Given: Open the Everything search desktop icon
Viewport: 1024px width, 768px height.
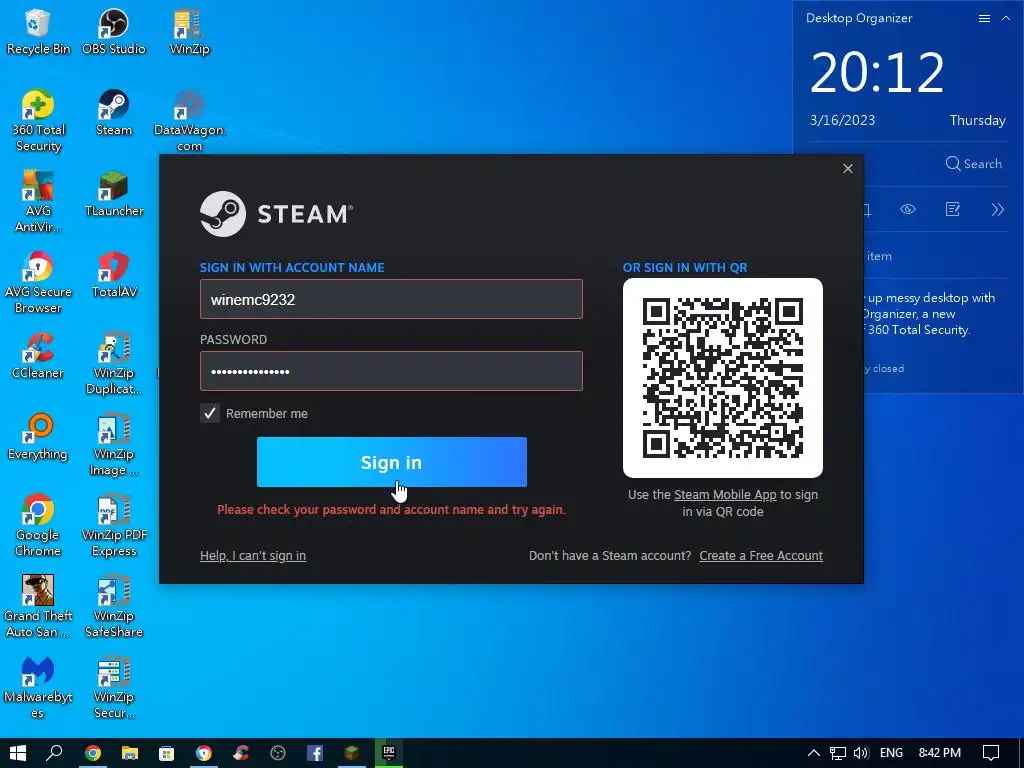Looking at the screenshot, I should (x=38, y=437).
